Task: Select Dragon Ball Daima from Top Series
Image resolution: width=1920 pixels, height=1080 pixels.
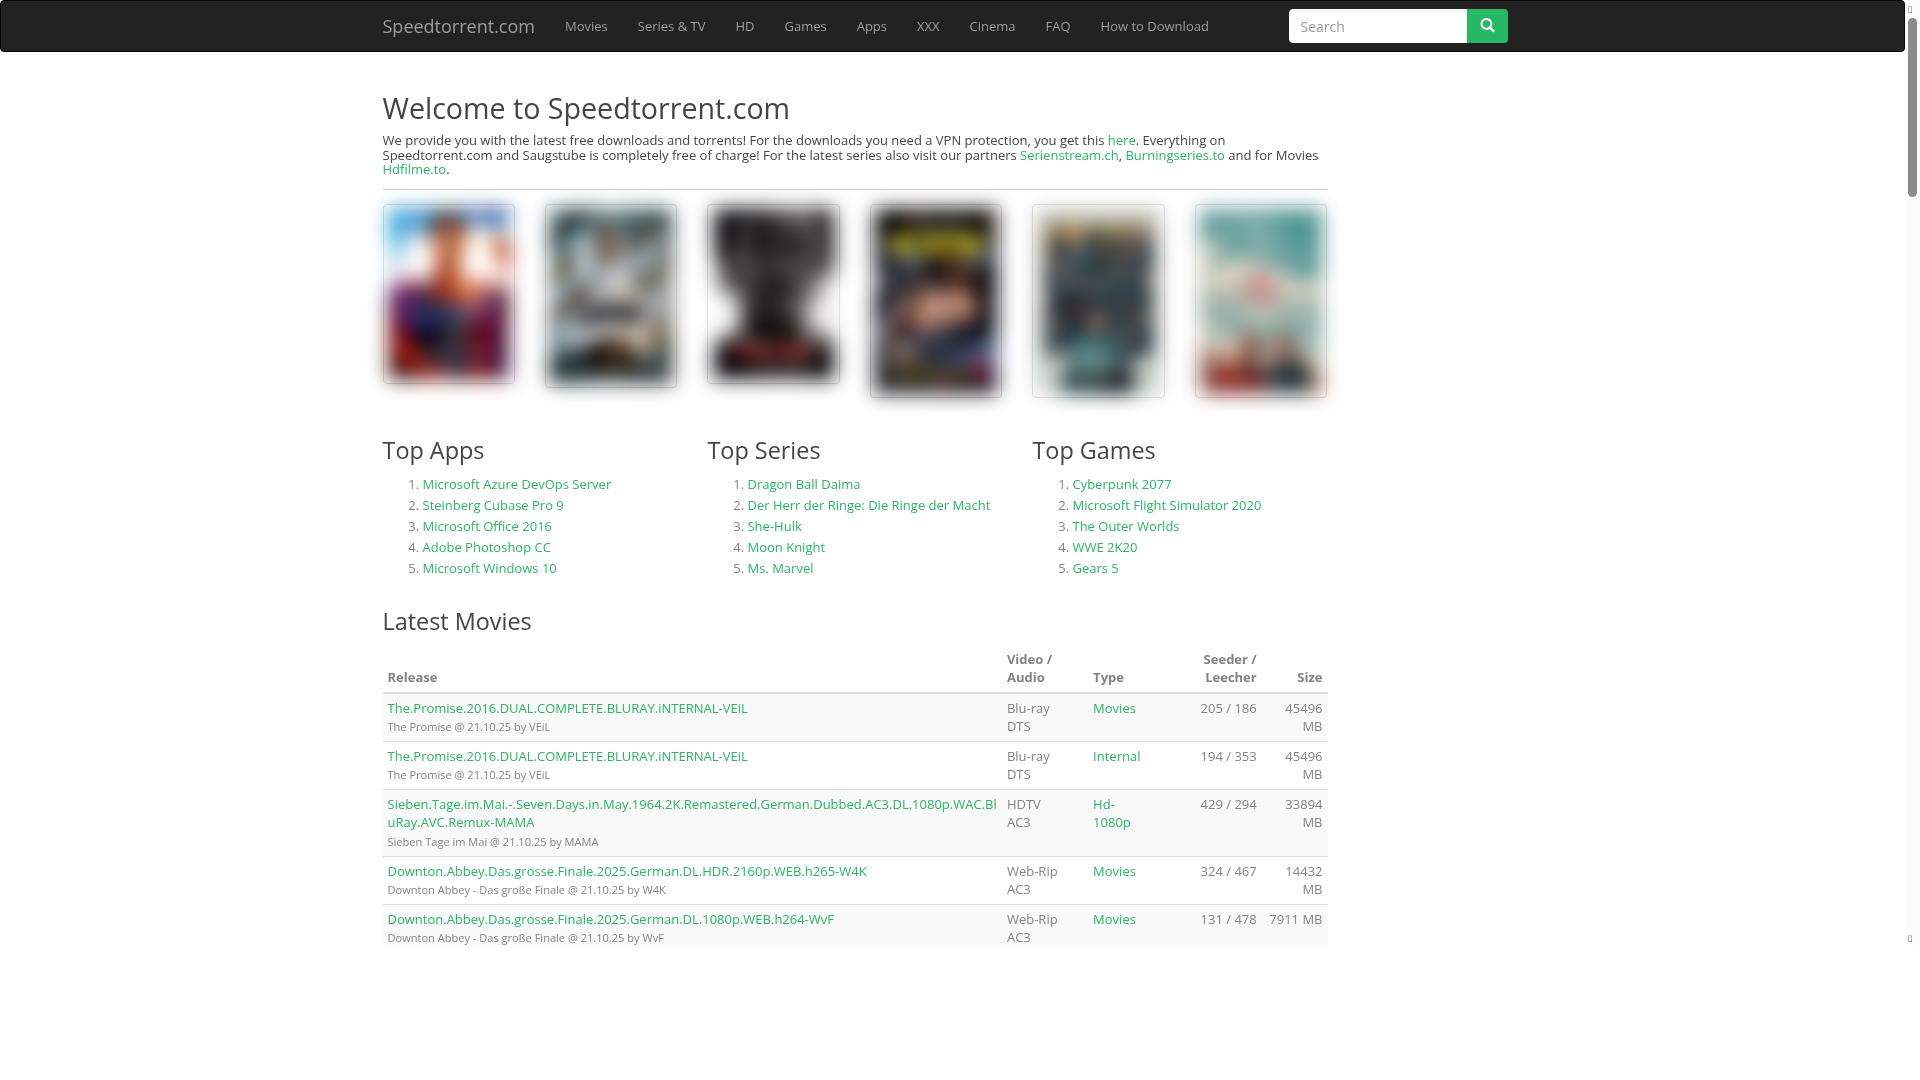Action: point(803,484)
